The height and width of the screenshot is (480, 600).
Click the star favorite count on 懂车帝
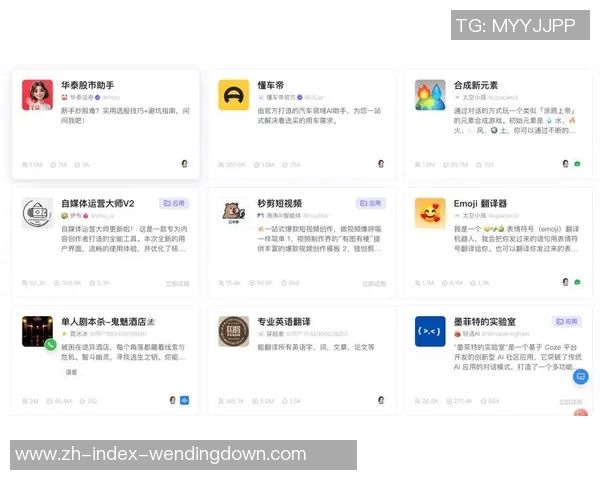(291, 165)
